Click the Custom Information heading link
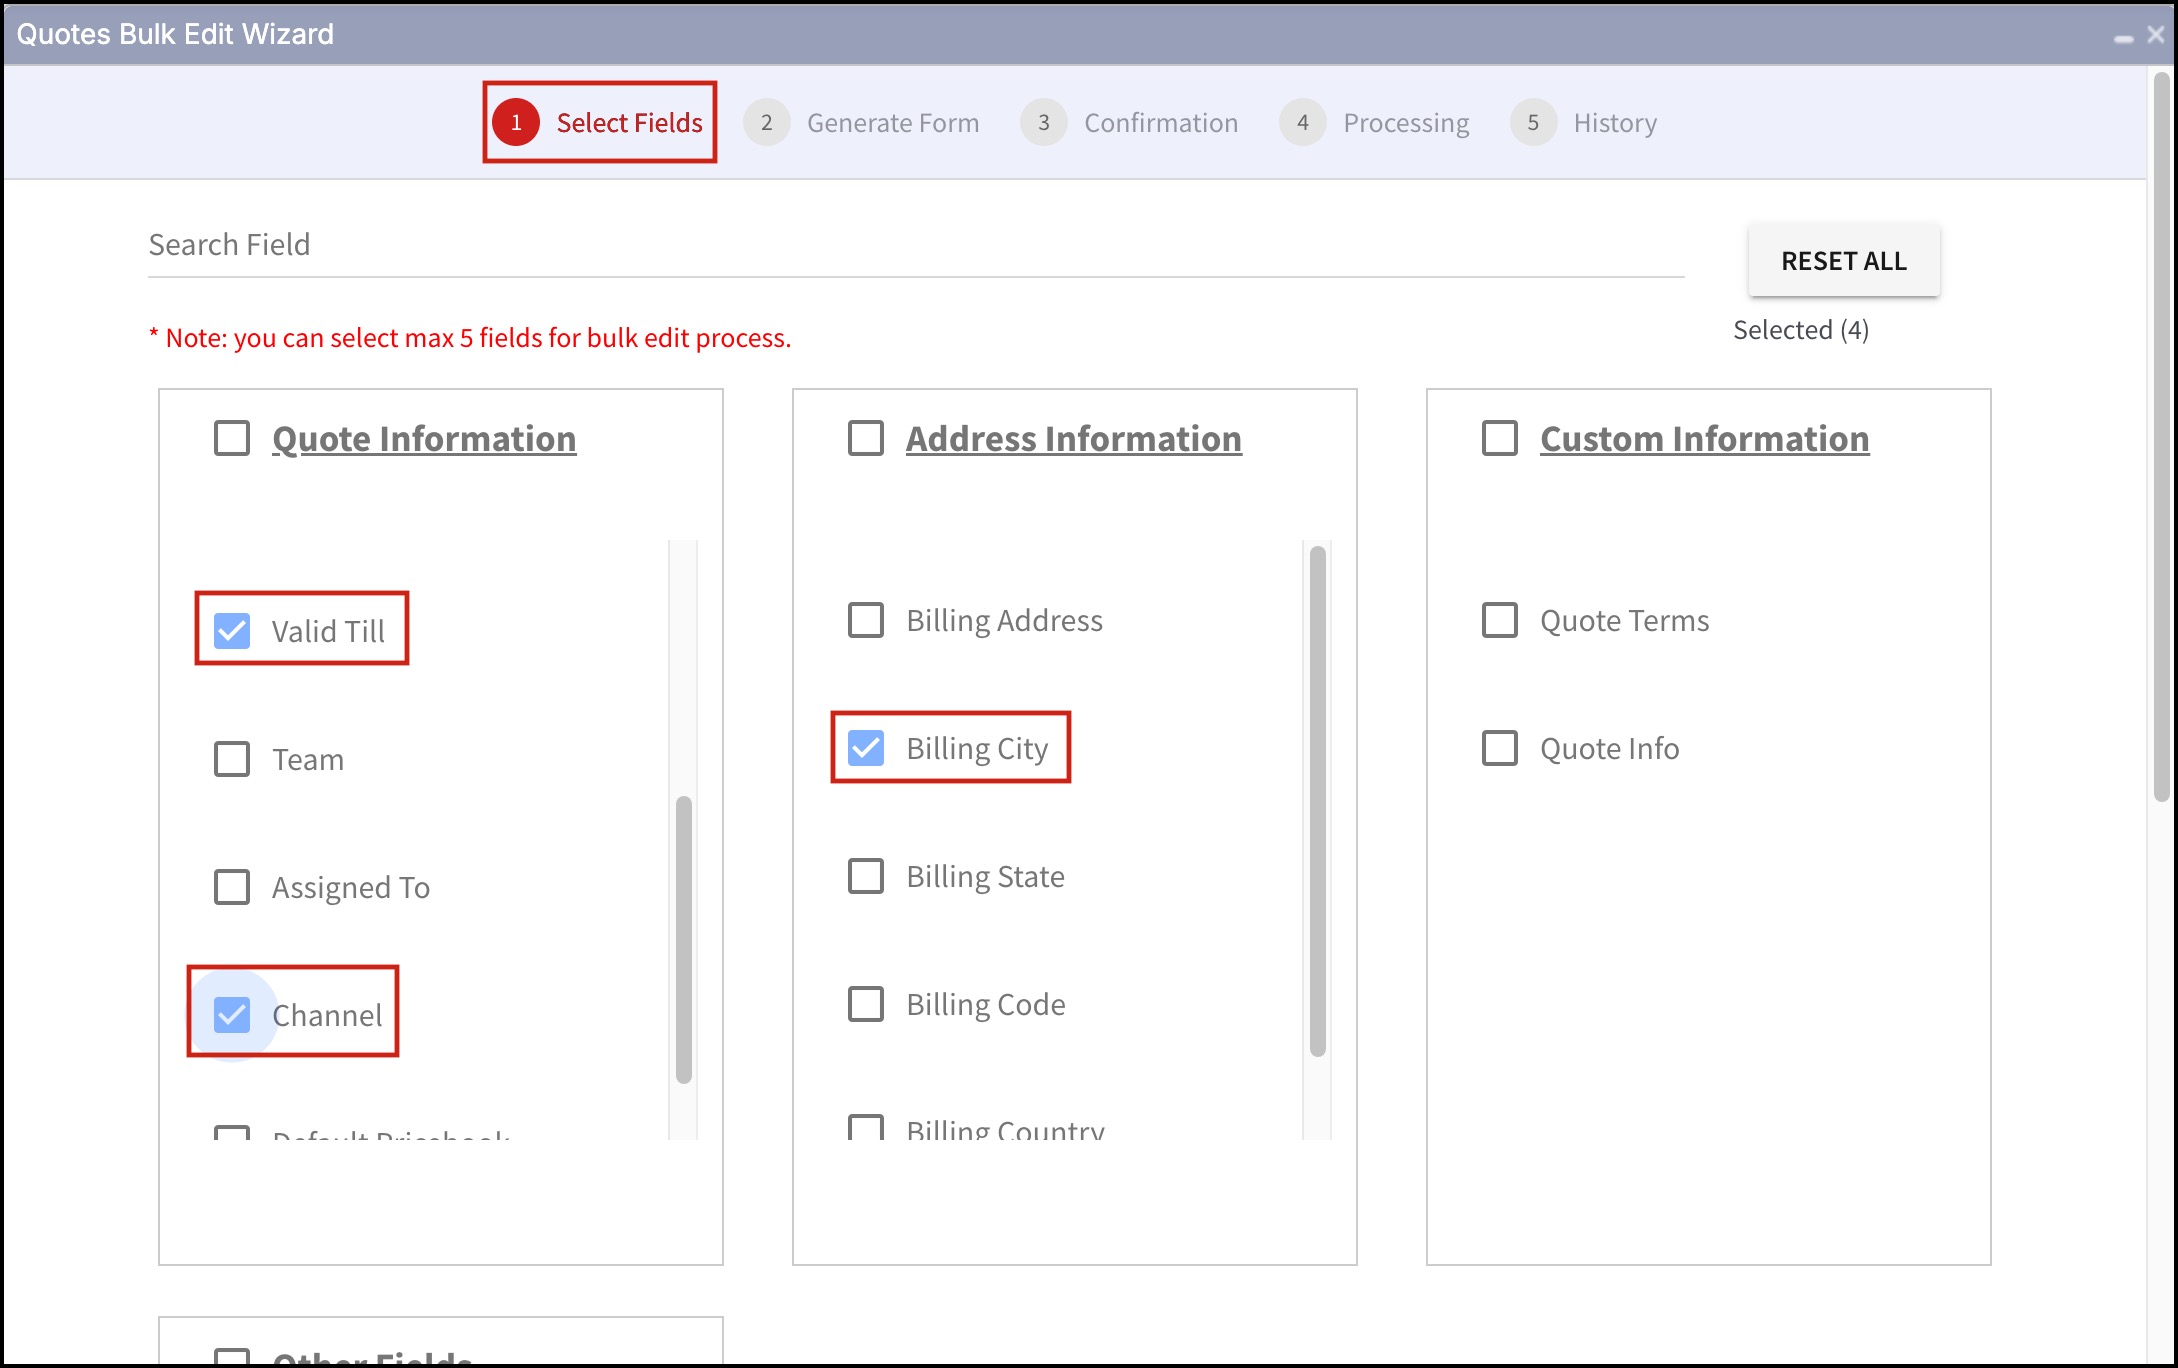Viewport: 2178px width, 1368px height. coord(1704,439)
